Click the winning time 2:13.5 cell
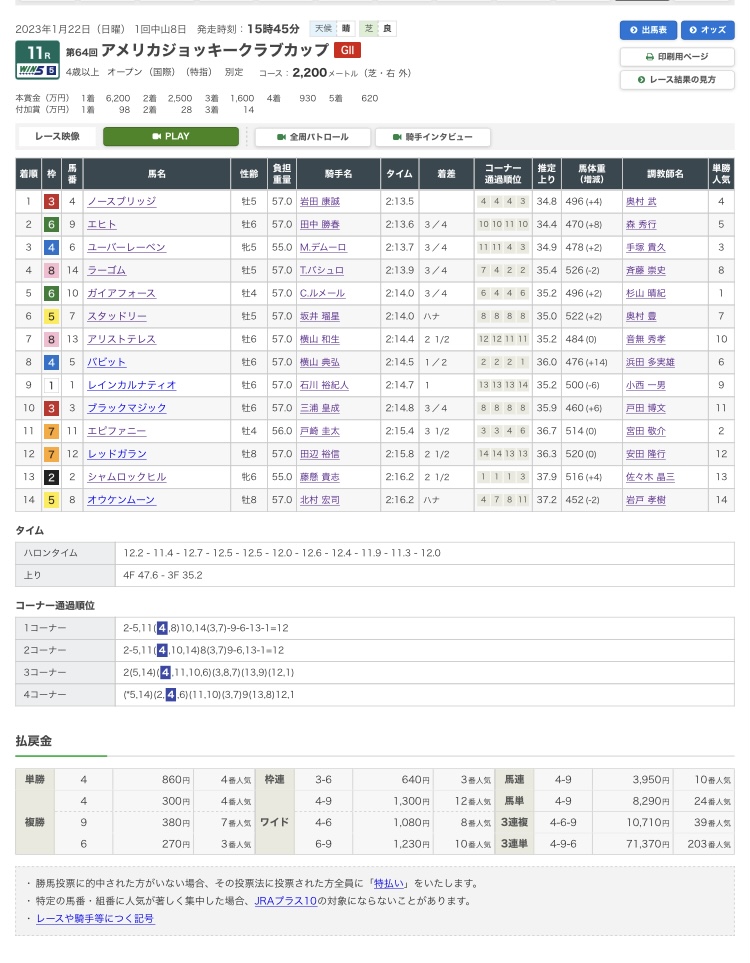This screenshot has height=963, width=750. [x=399, y=201]
